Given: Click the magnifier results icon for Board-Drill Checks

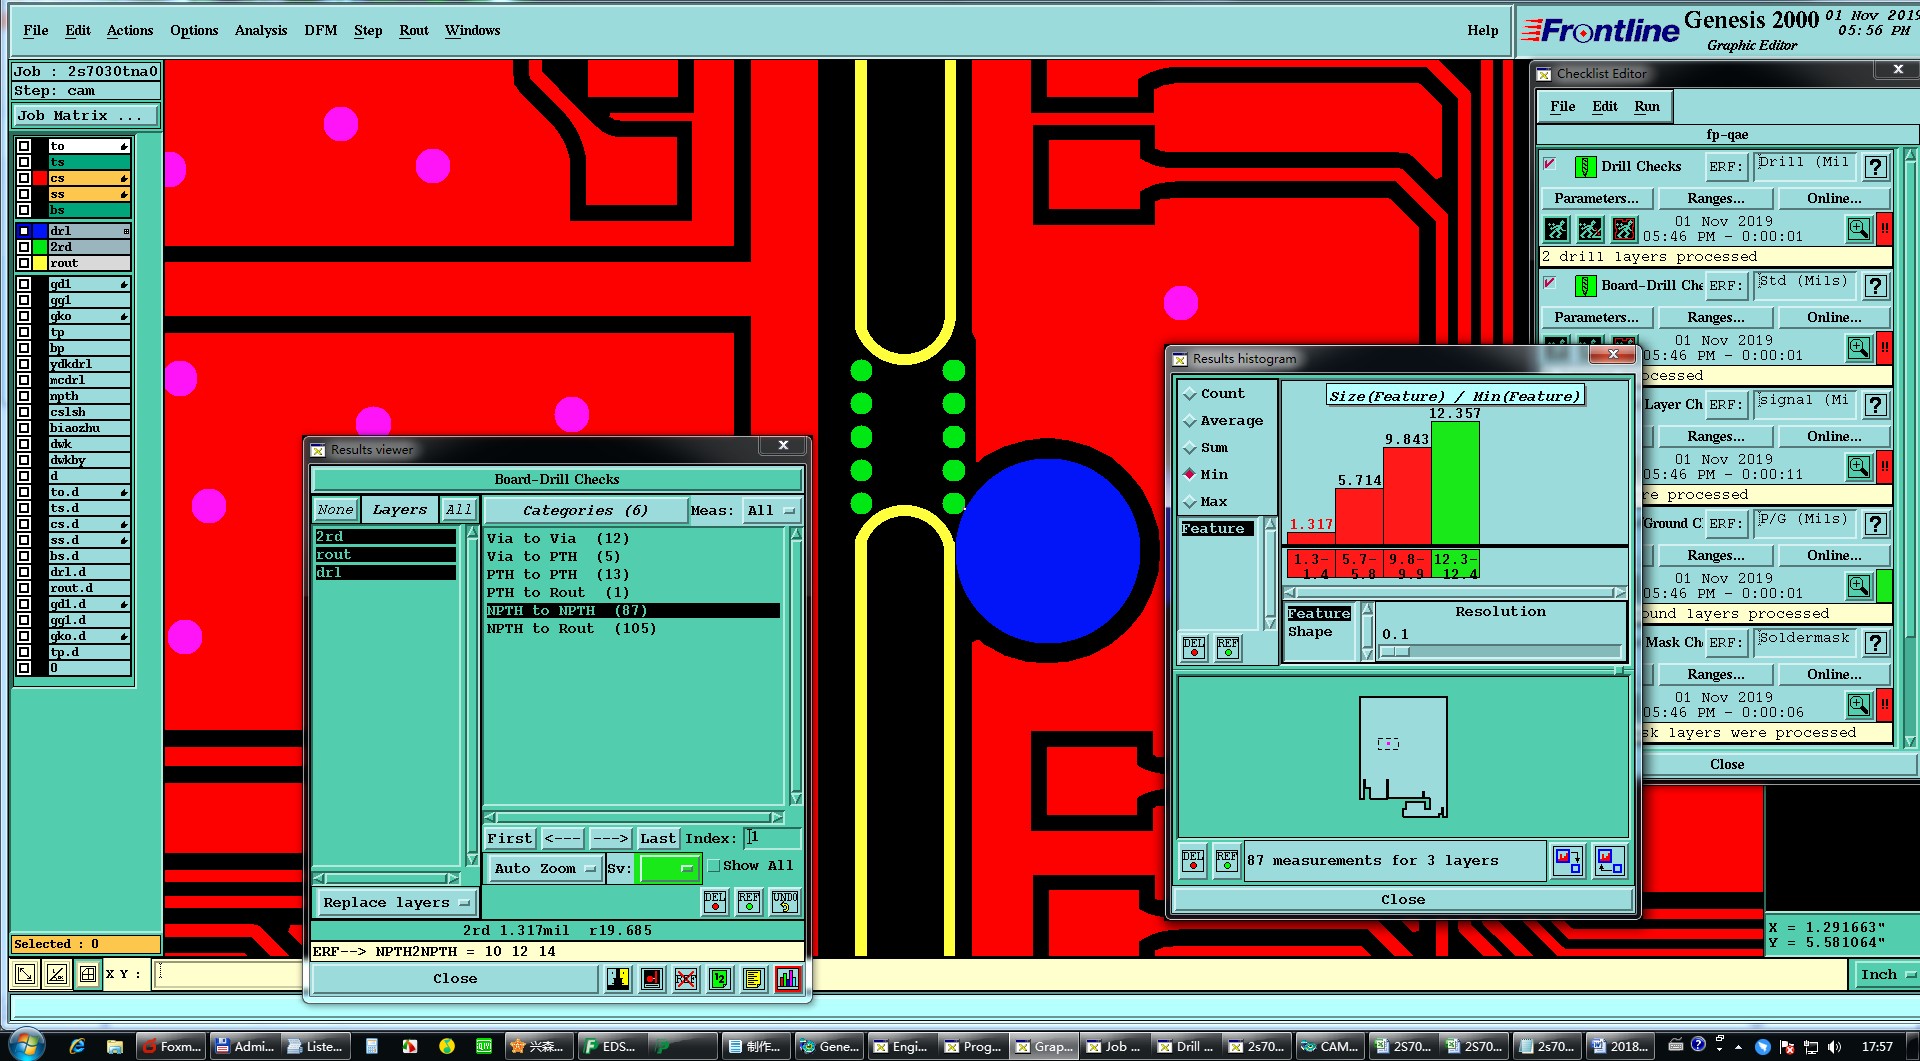Looking at the screenshot, I should pos(1859,348).
